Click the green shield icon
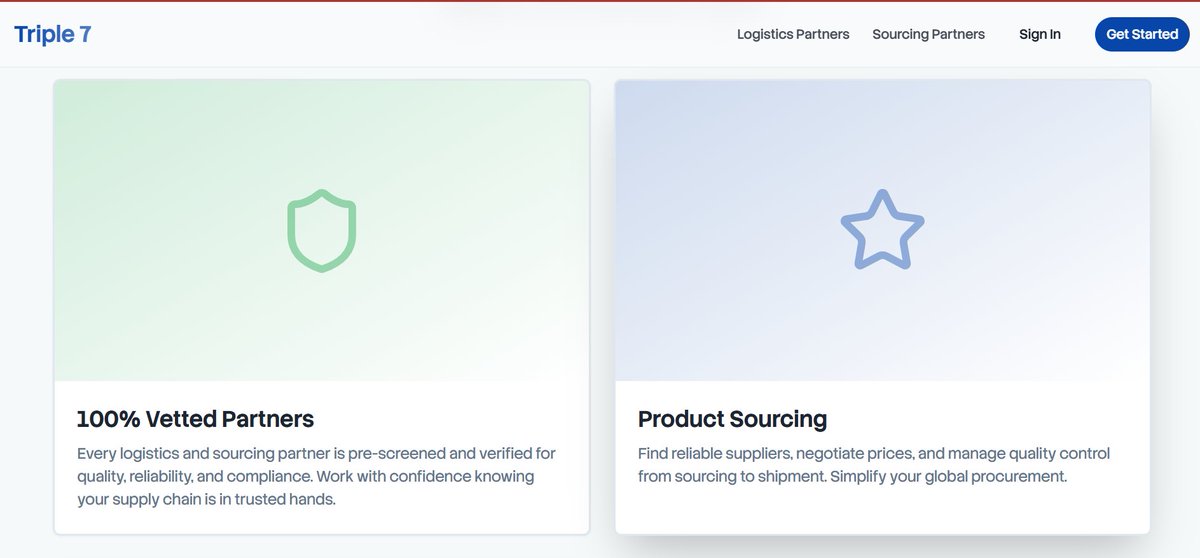The image size is (1200, 558). (x=322, y=231)
